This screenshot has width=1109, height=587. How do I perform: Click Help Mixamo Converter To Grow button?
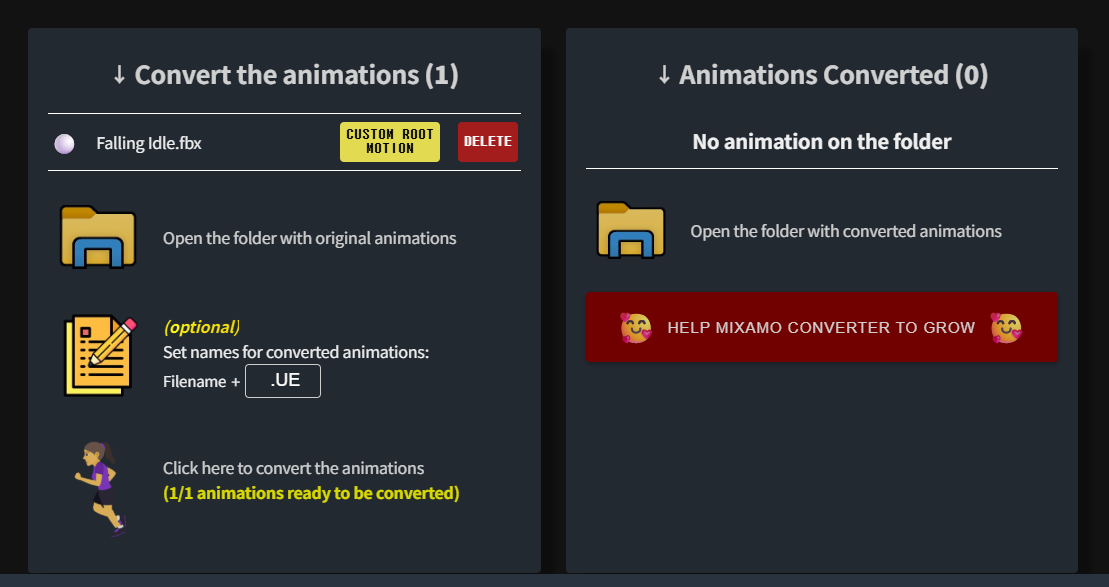[x=822, y=327]
